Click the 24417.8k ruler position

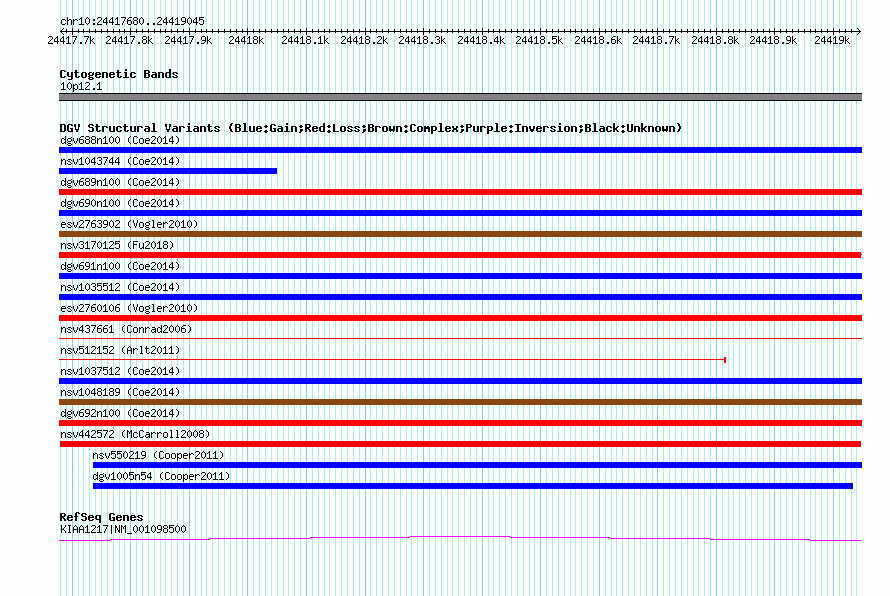pyautogui.click(x=129, y=40)
